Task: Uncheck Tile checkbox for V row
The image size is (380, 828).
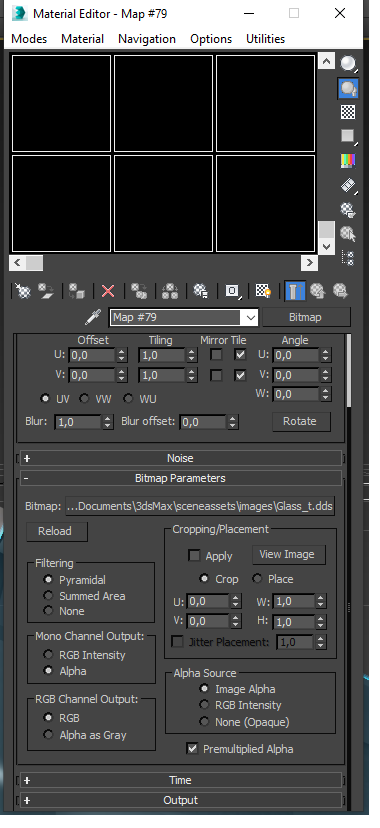Action: pyautogui.click(x=240, y=375)
